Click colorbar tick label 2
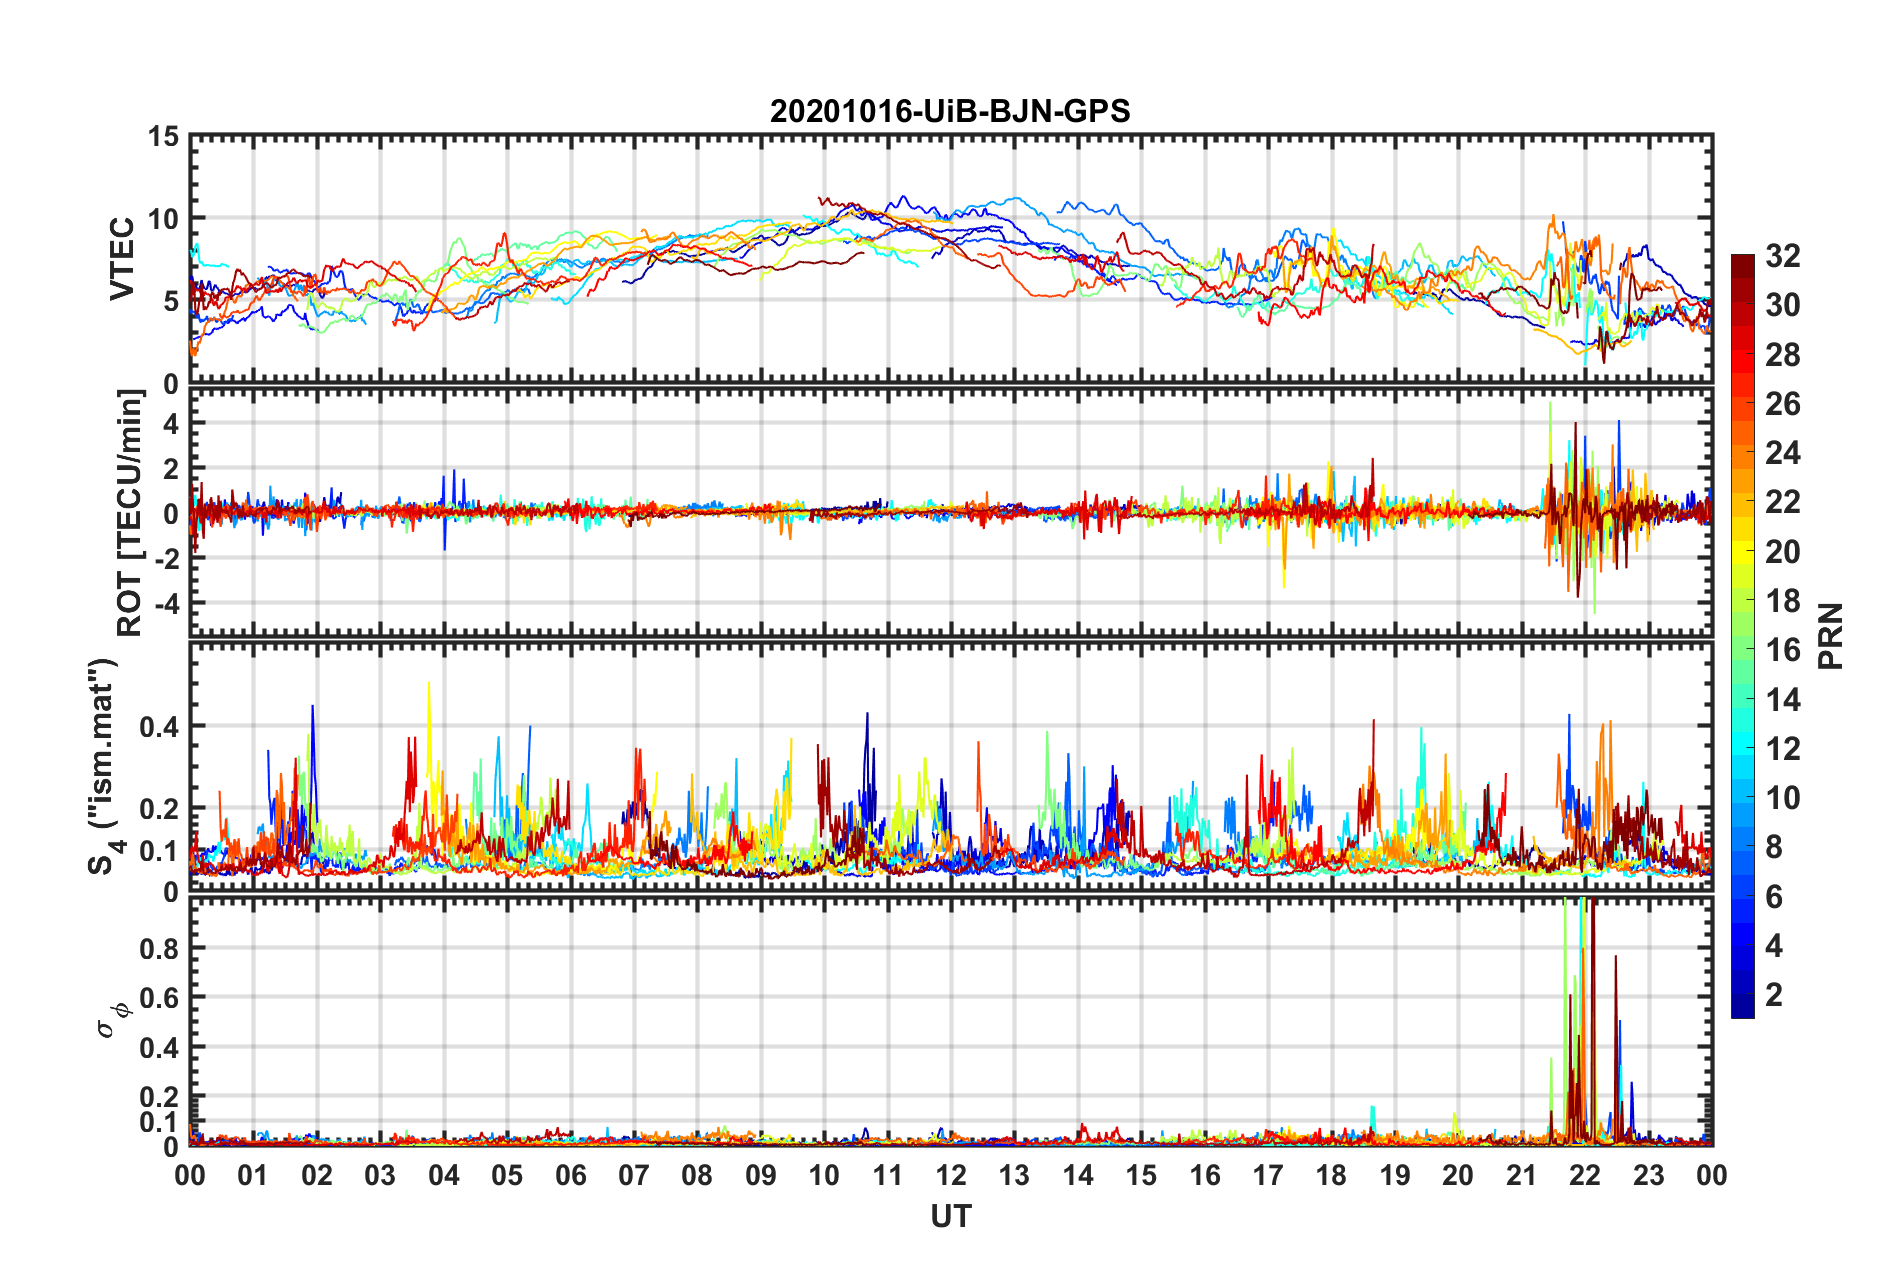1902x1272 pixels. tap(1774, 994)
